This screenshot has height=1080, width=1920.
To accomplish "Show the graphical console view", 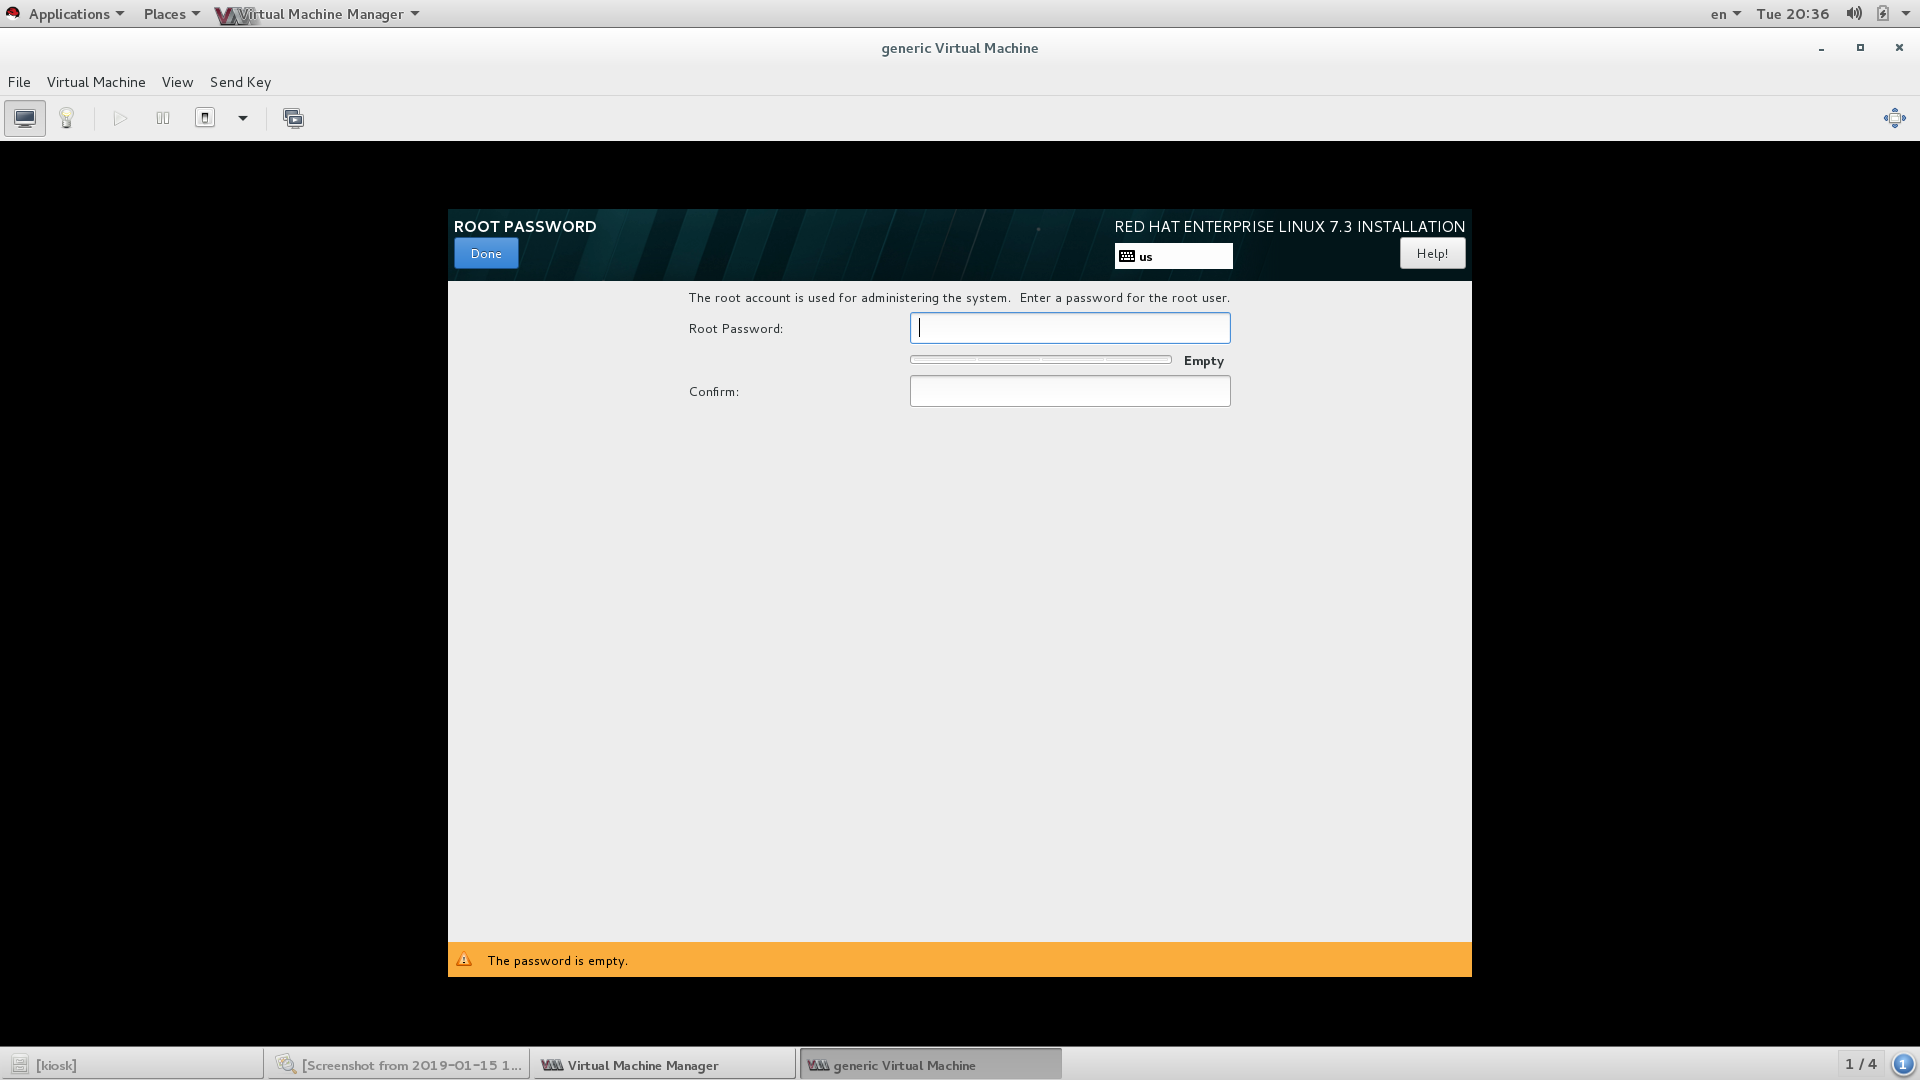I will [25, 118].
